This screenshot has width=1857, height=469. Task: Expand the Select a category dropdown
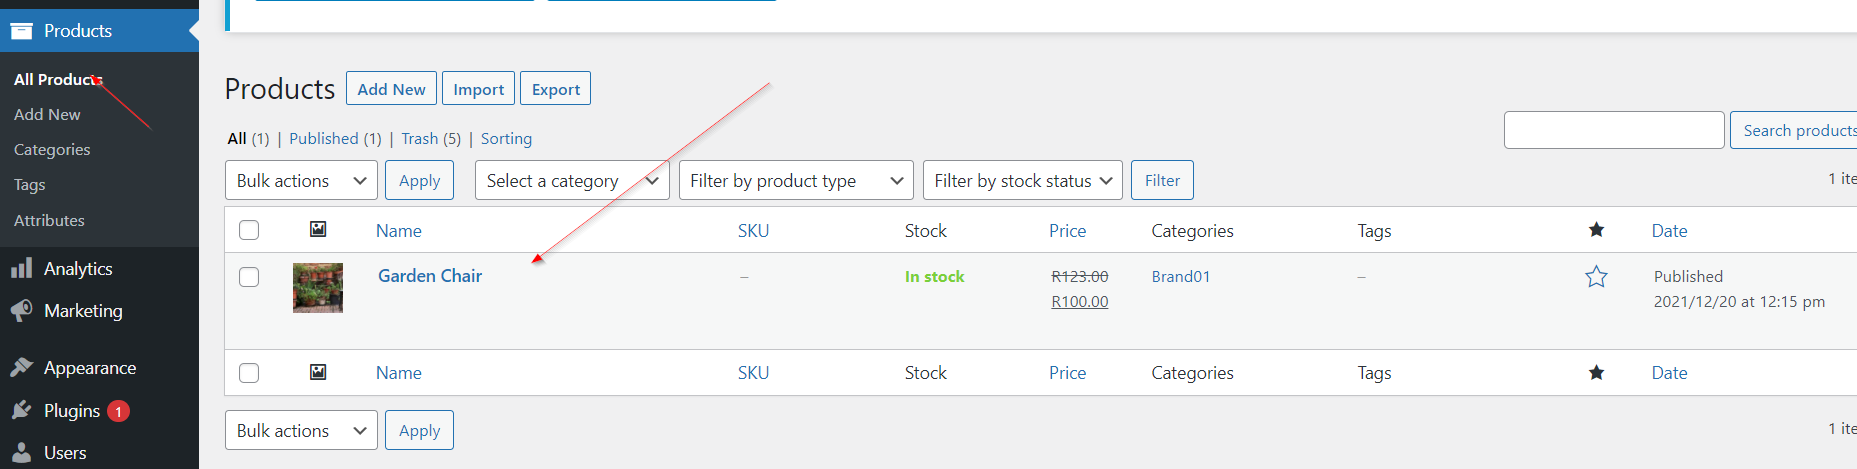(x=571, y=181)
